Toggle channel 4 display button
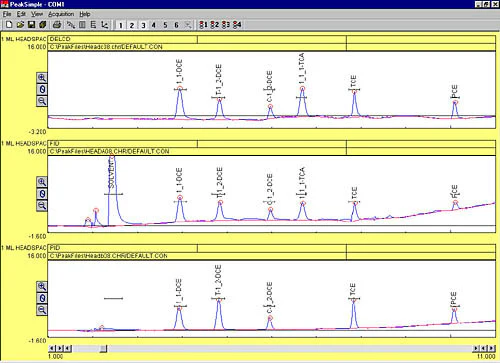The height and width of the screenshot is (363, 500). click(x=154, y=25)
